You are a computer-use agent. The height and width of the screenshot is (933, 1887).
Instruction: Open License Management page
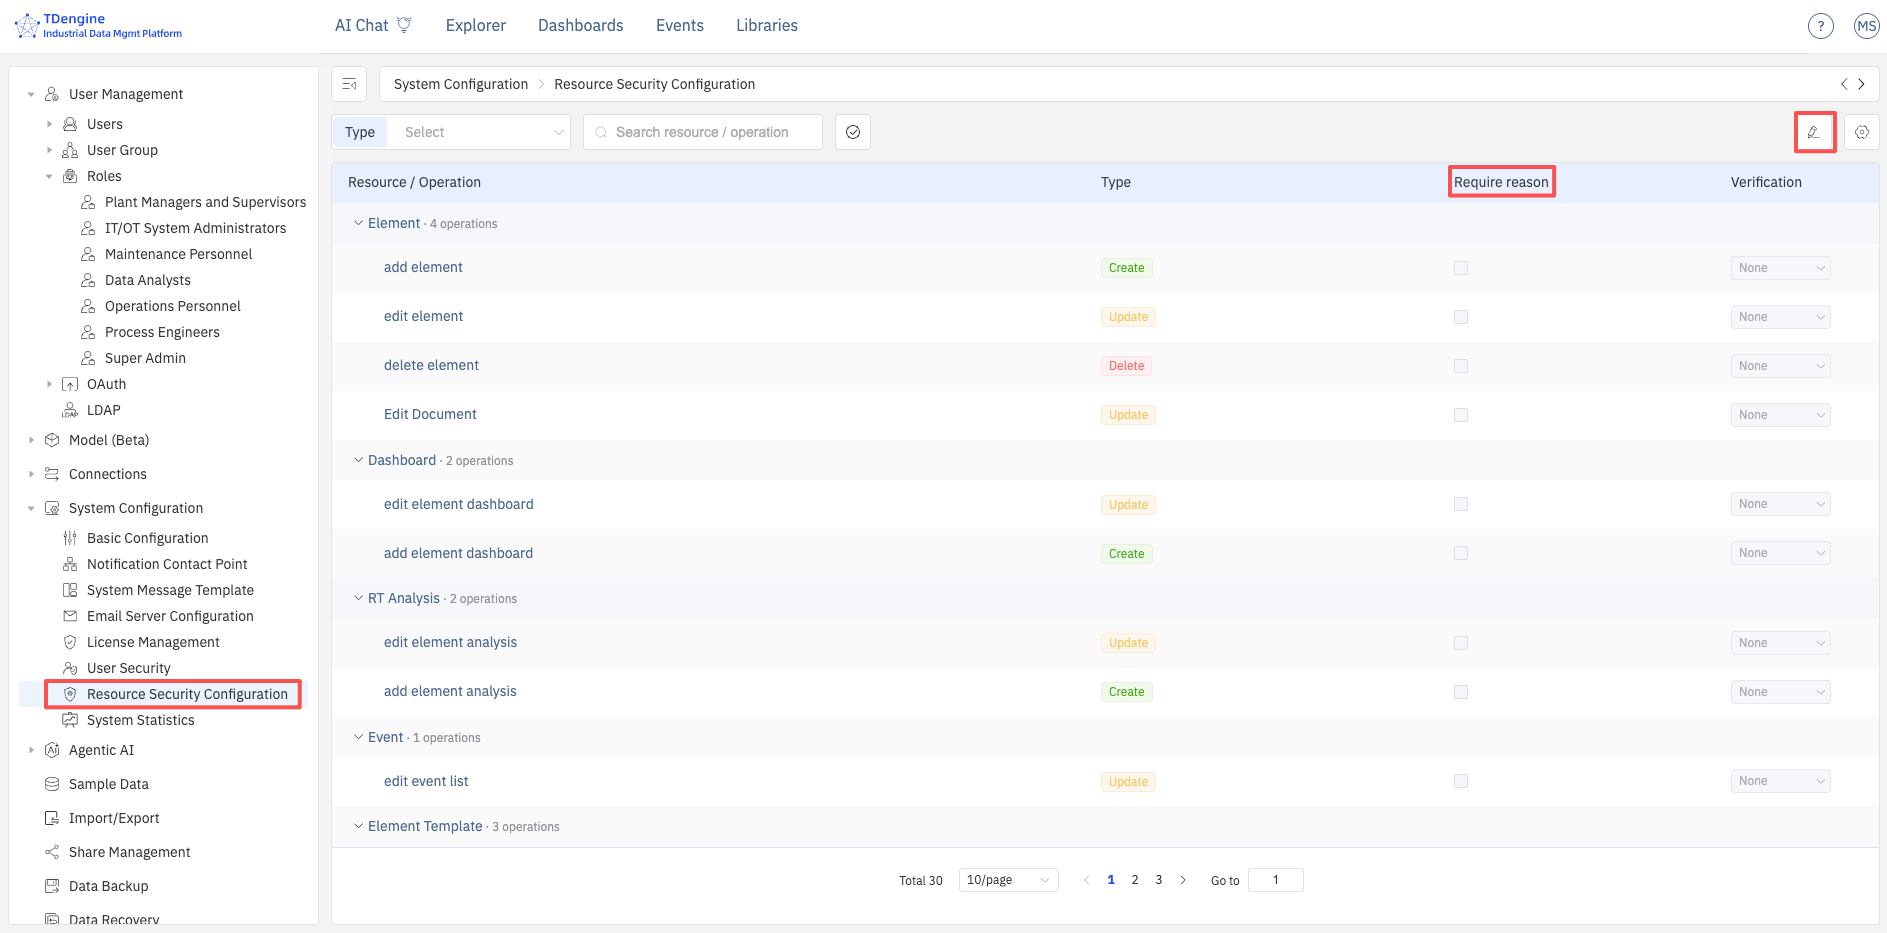coord(153,642)
